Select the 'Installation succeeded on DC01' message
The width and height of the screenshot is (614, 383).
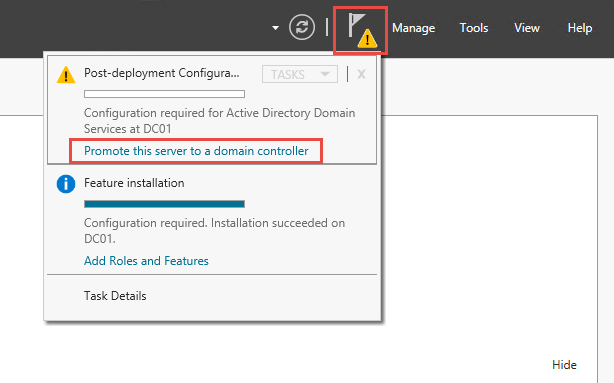point(215,230)
